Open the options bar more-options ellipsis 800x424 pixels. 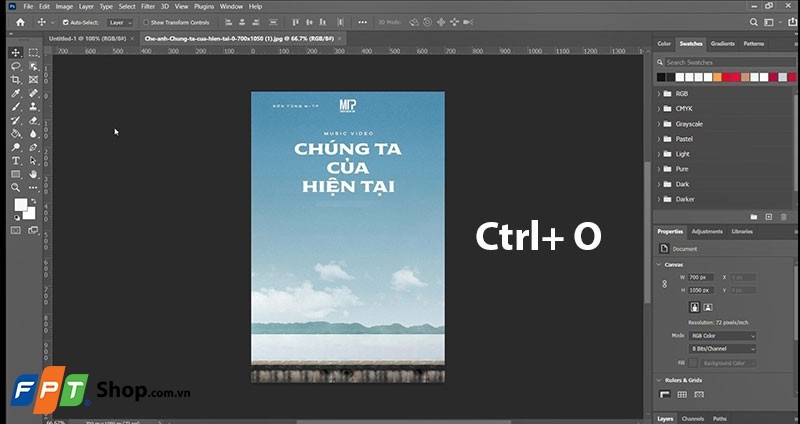click(362, 22)
